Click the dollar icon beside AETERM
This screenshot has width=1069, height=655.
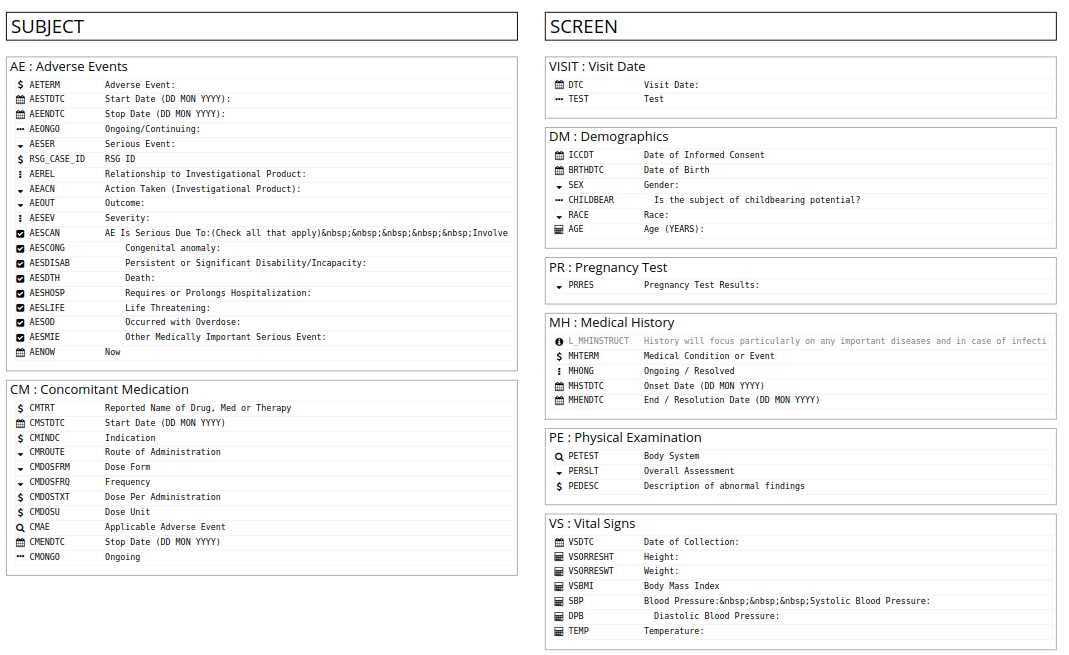point(20,85)
